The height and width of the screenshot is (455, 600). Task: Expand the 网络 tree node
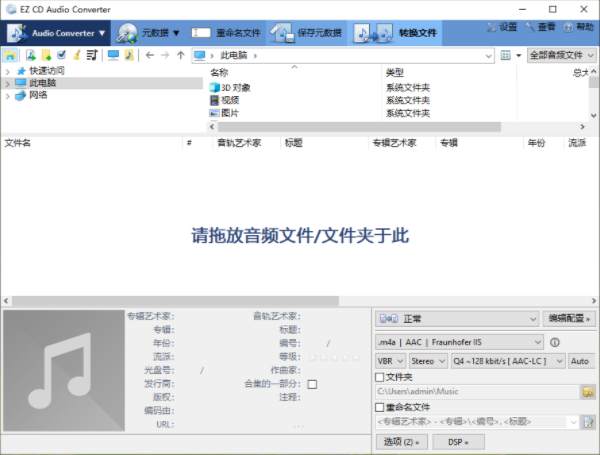click(x=8, y=96)
